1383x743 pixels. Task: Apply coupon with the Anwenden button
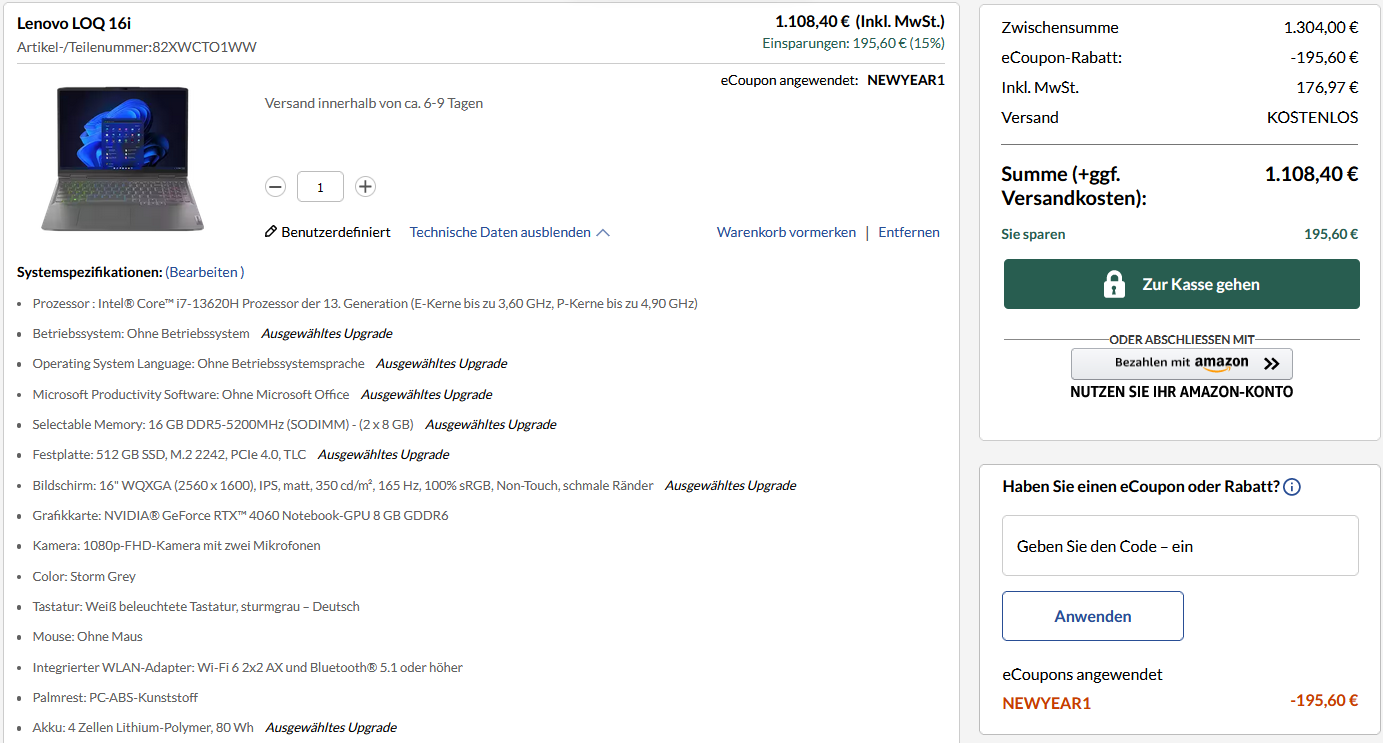1092,616
